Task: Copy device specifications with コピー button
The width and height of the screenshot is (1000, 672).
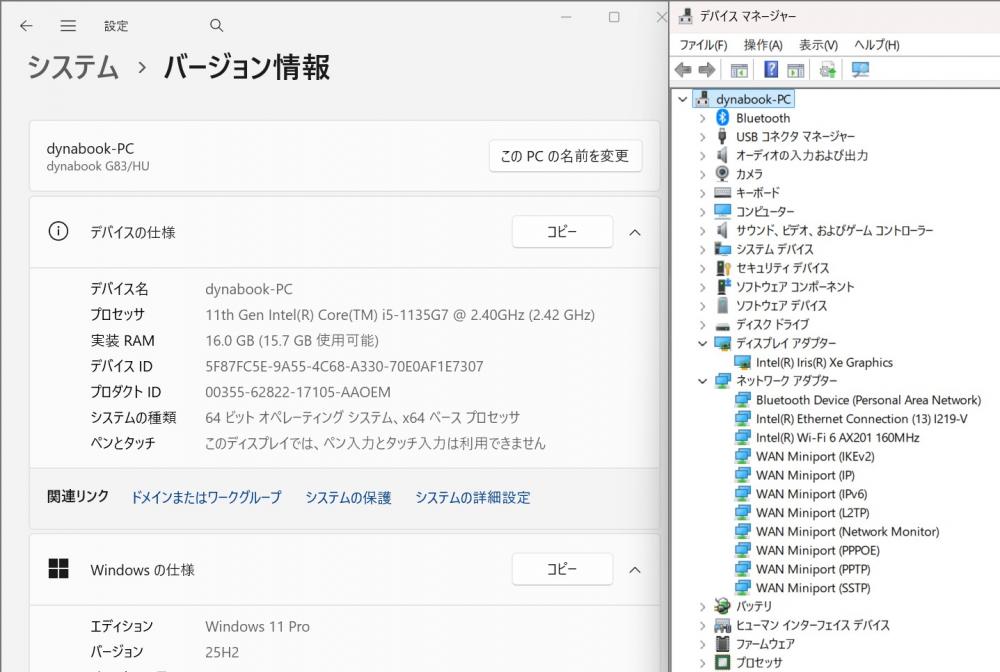Action: click(x=562, y=232)
